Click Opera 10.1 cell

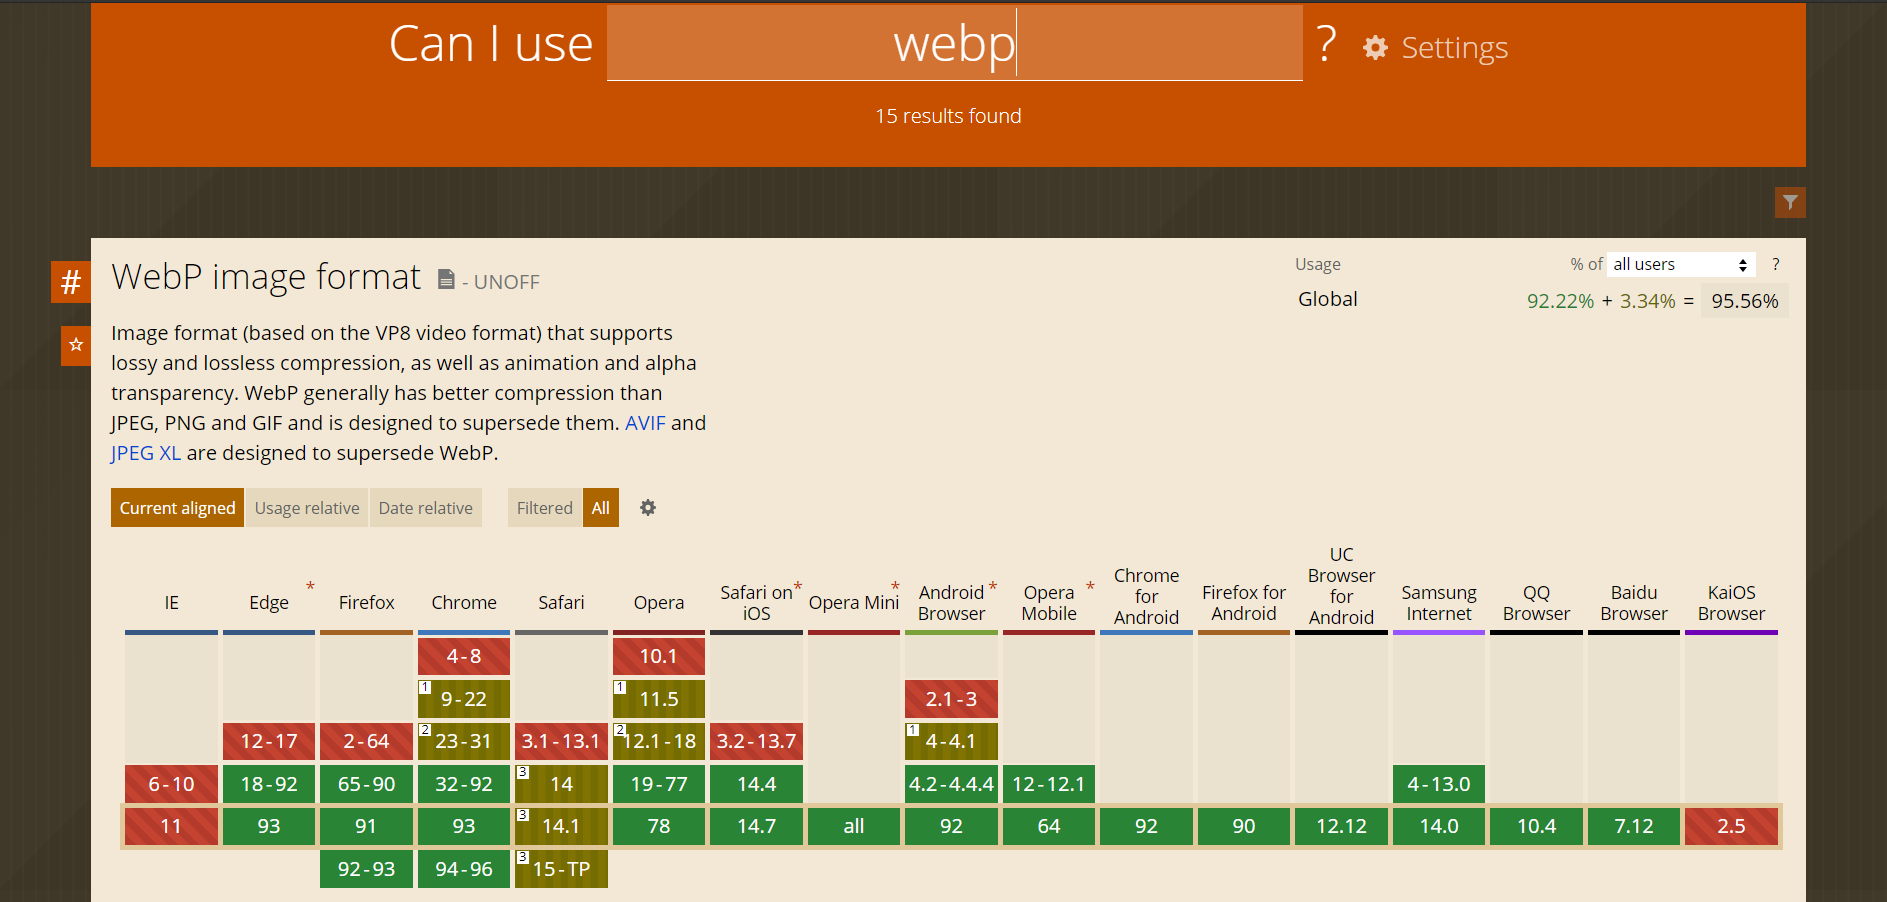659,656
